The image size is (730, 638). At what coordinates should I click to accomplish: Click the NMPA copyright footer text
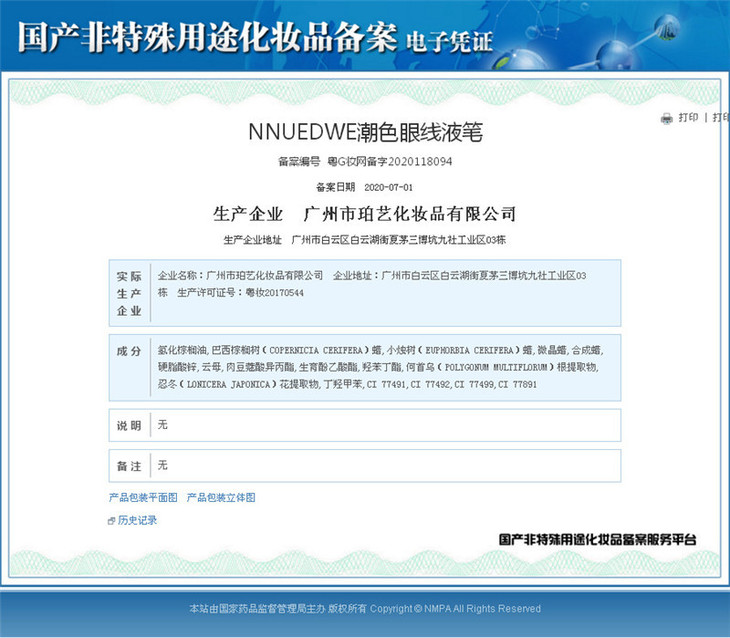(365, 609)
